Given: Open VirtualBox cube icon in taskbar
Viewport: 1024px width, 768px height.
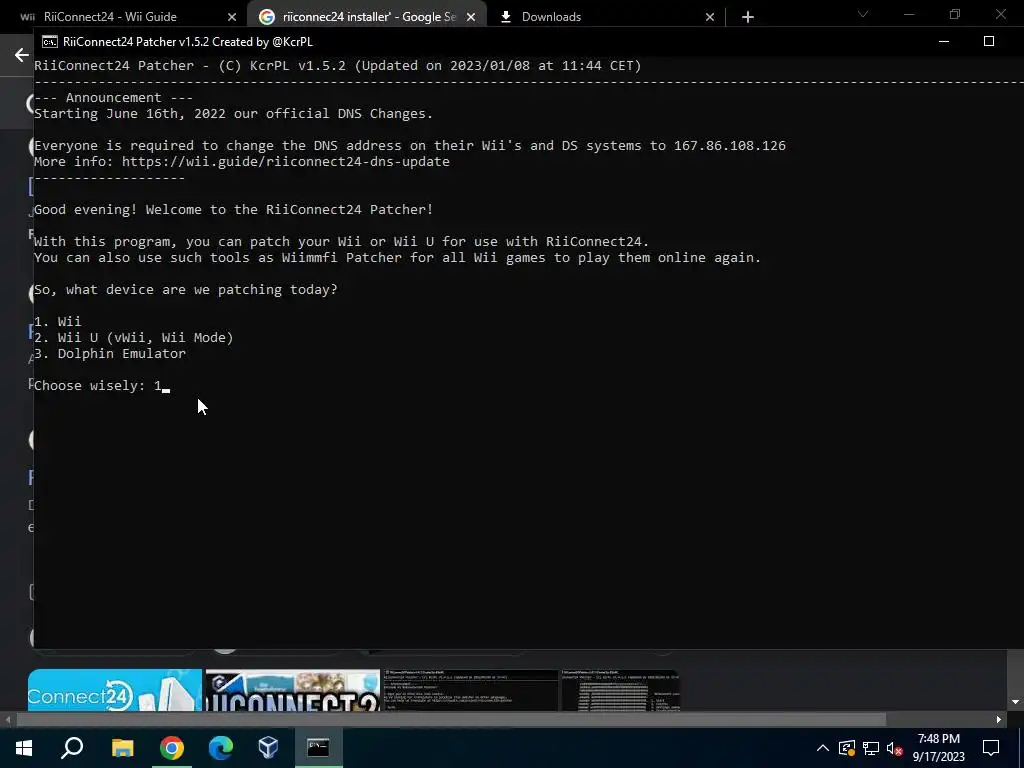Looking at the screenshot, I should pyautogui.click(x=269, y=748).
